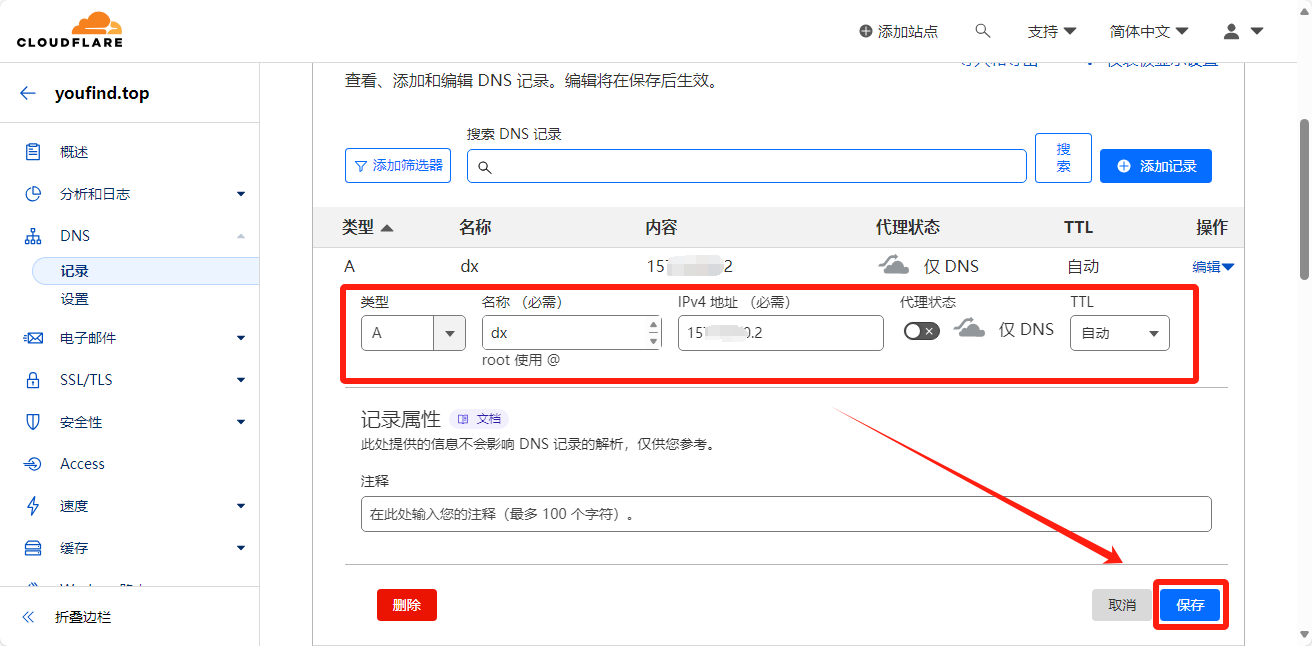Select 设置 under DNS menu
Screen dimensions: 1312x646
(75, 299)
